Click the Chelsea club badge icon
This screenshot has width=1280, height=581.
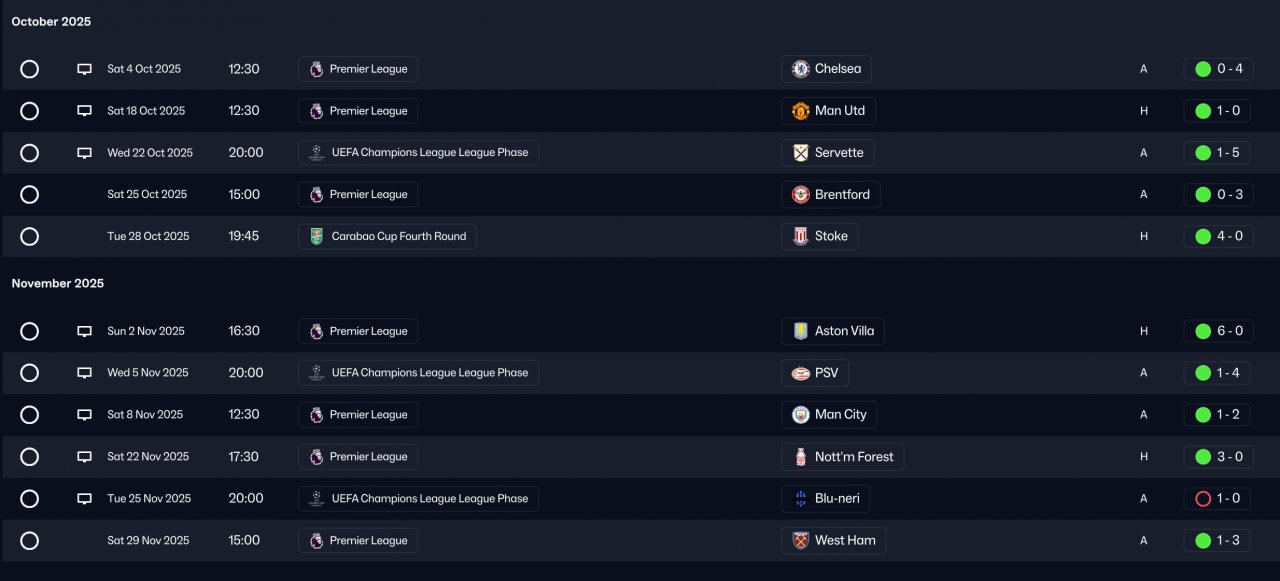[x=800, y=69]
